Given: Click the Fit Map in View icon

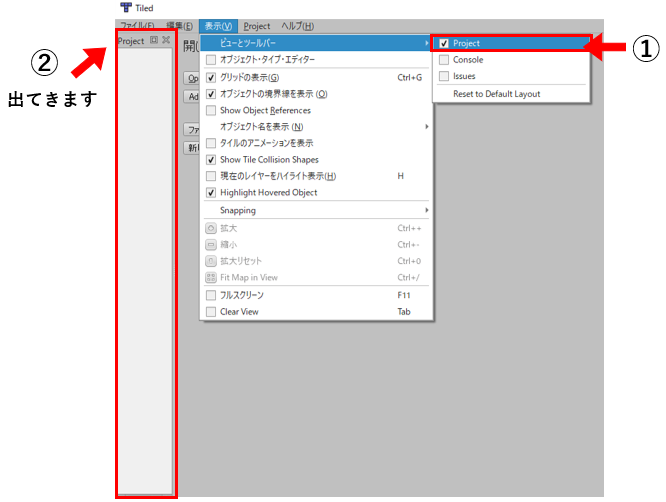Looking at the screenshot, I should (211, 278).
